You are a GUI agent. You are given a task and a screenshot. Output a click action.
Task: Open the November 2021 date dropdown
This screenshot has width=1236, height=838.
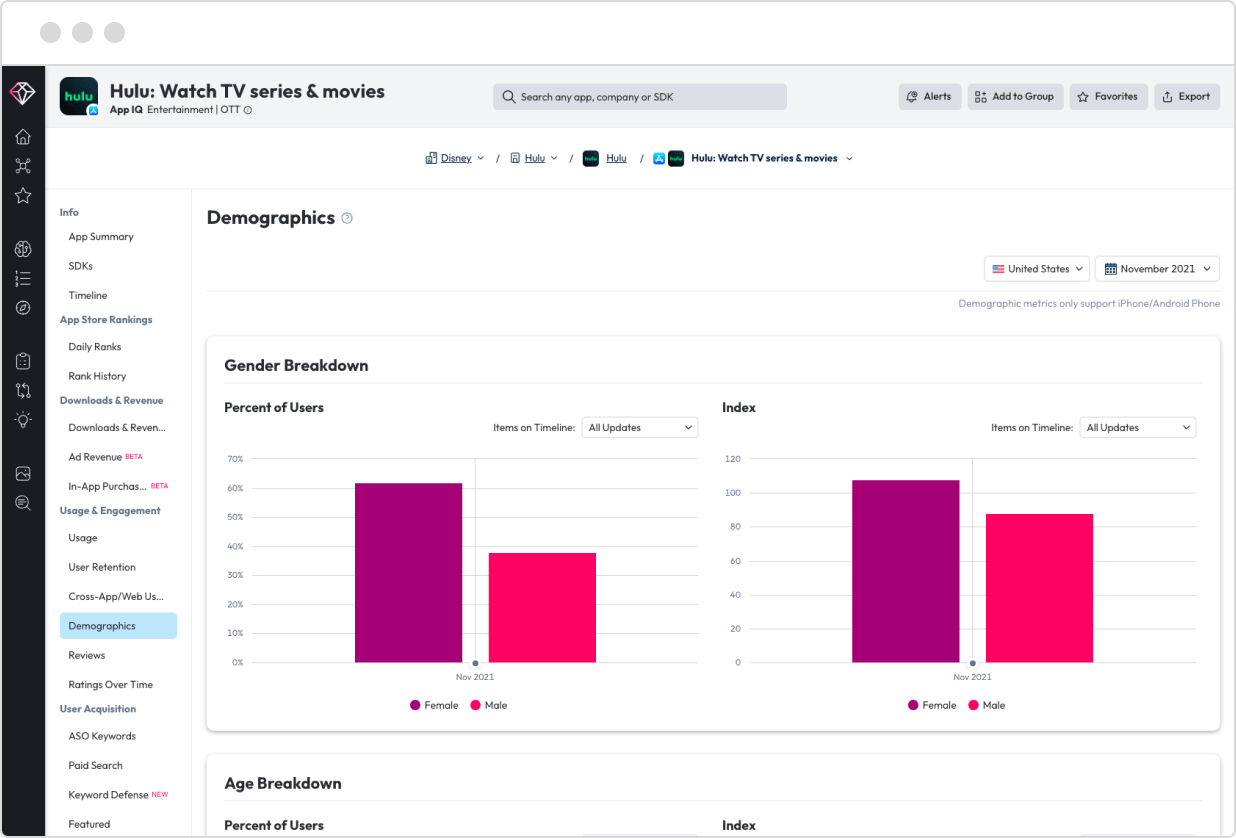coord(1156,269)
